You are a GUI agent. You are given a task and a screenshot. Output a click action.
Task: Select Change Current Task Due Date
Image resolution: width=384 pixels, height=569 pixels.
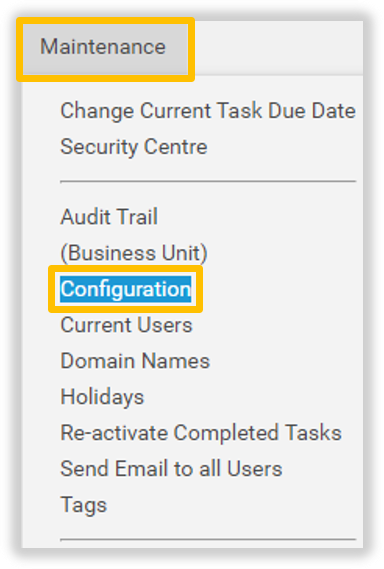point(208,111)
